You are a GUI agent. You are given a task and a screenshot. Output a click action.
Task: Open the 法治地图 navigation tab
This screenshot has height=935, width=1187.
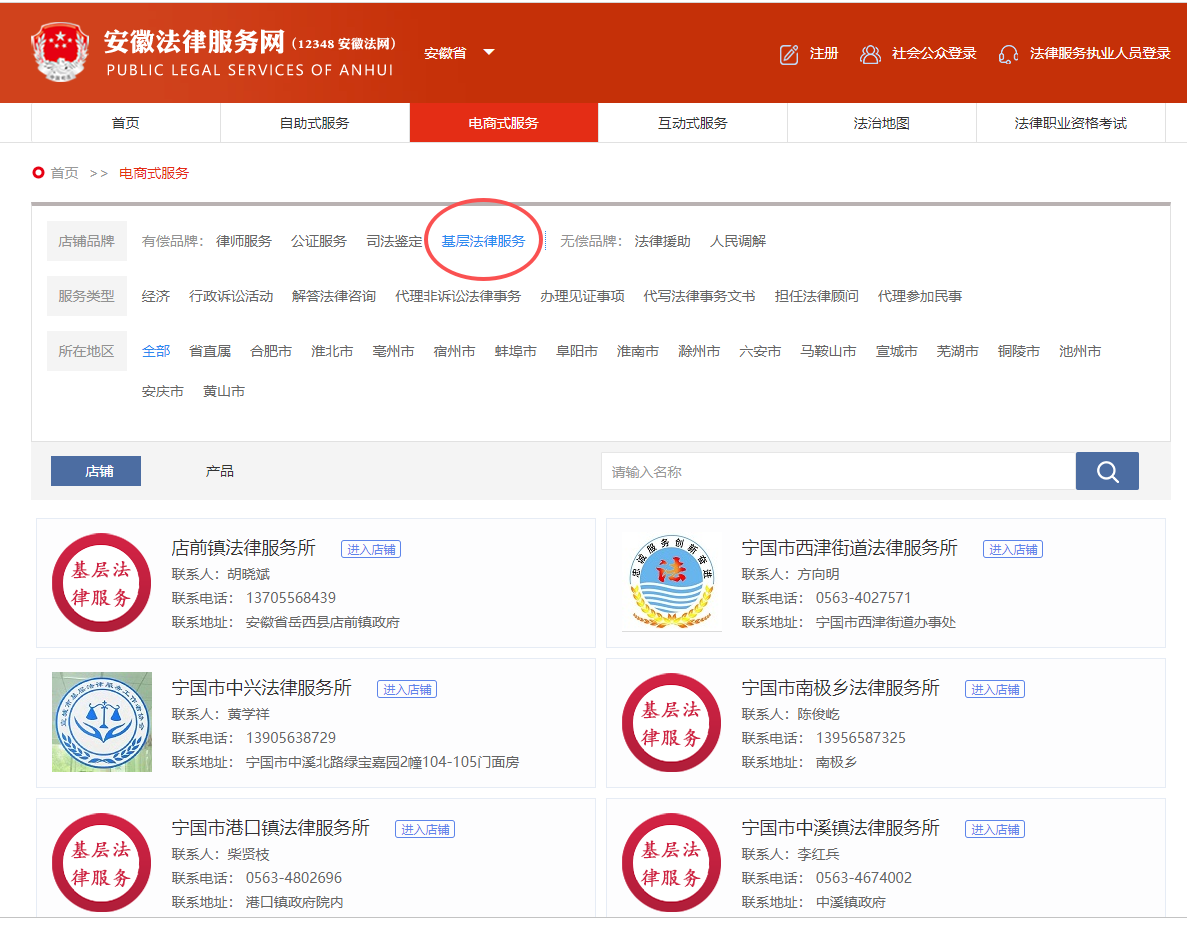tap(881, 123)
